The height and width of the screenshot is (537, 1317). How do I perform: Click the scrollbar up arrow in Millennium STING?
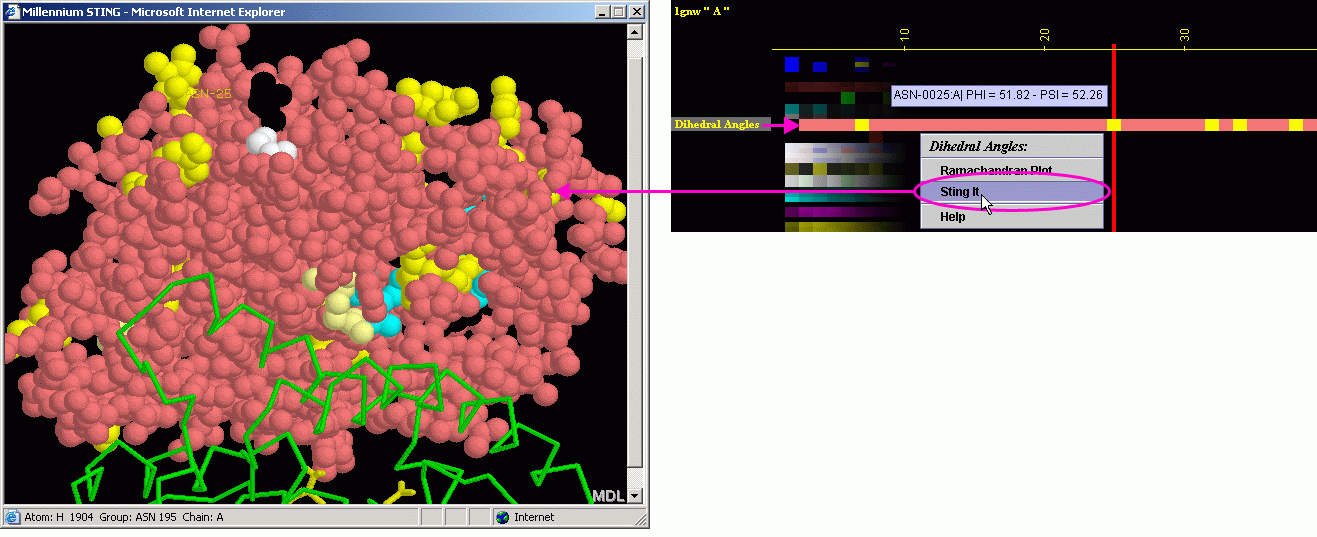coord(636,33)
